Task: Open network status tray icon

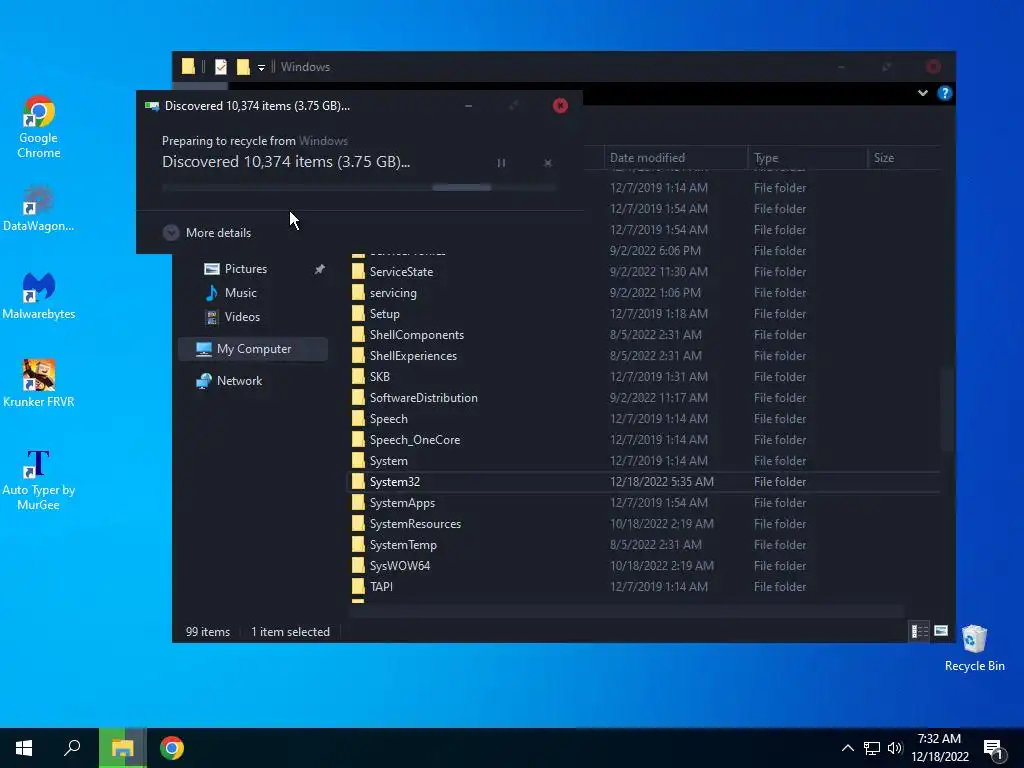Action: click(x=872, y=748)
